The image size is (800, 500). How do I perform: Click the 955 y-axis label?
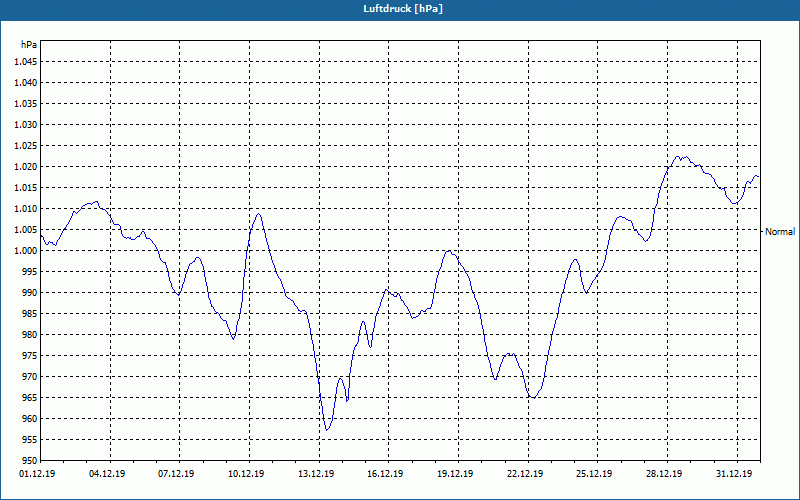[x=30, y=440]
